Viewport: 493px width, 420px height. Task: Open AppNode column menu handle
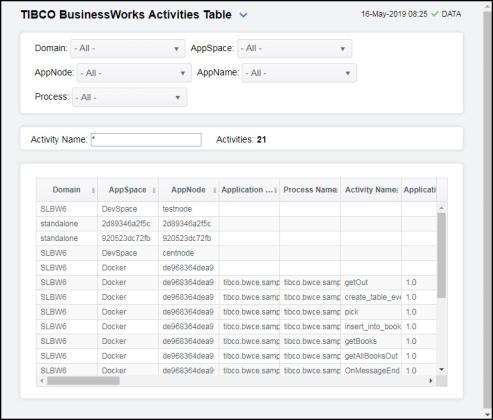215,190
